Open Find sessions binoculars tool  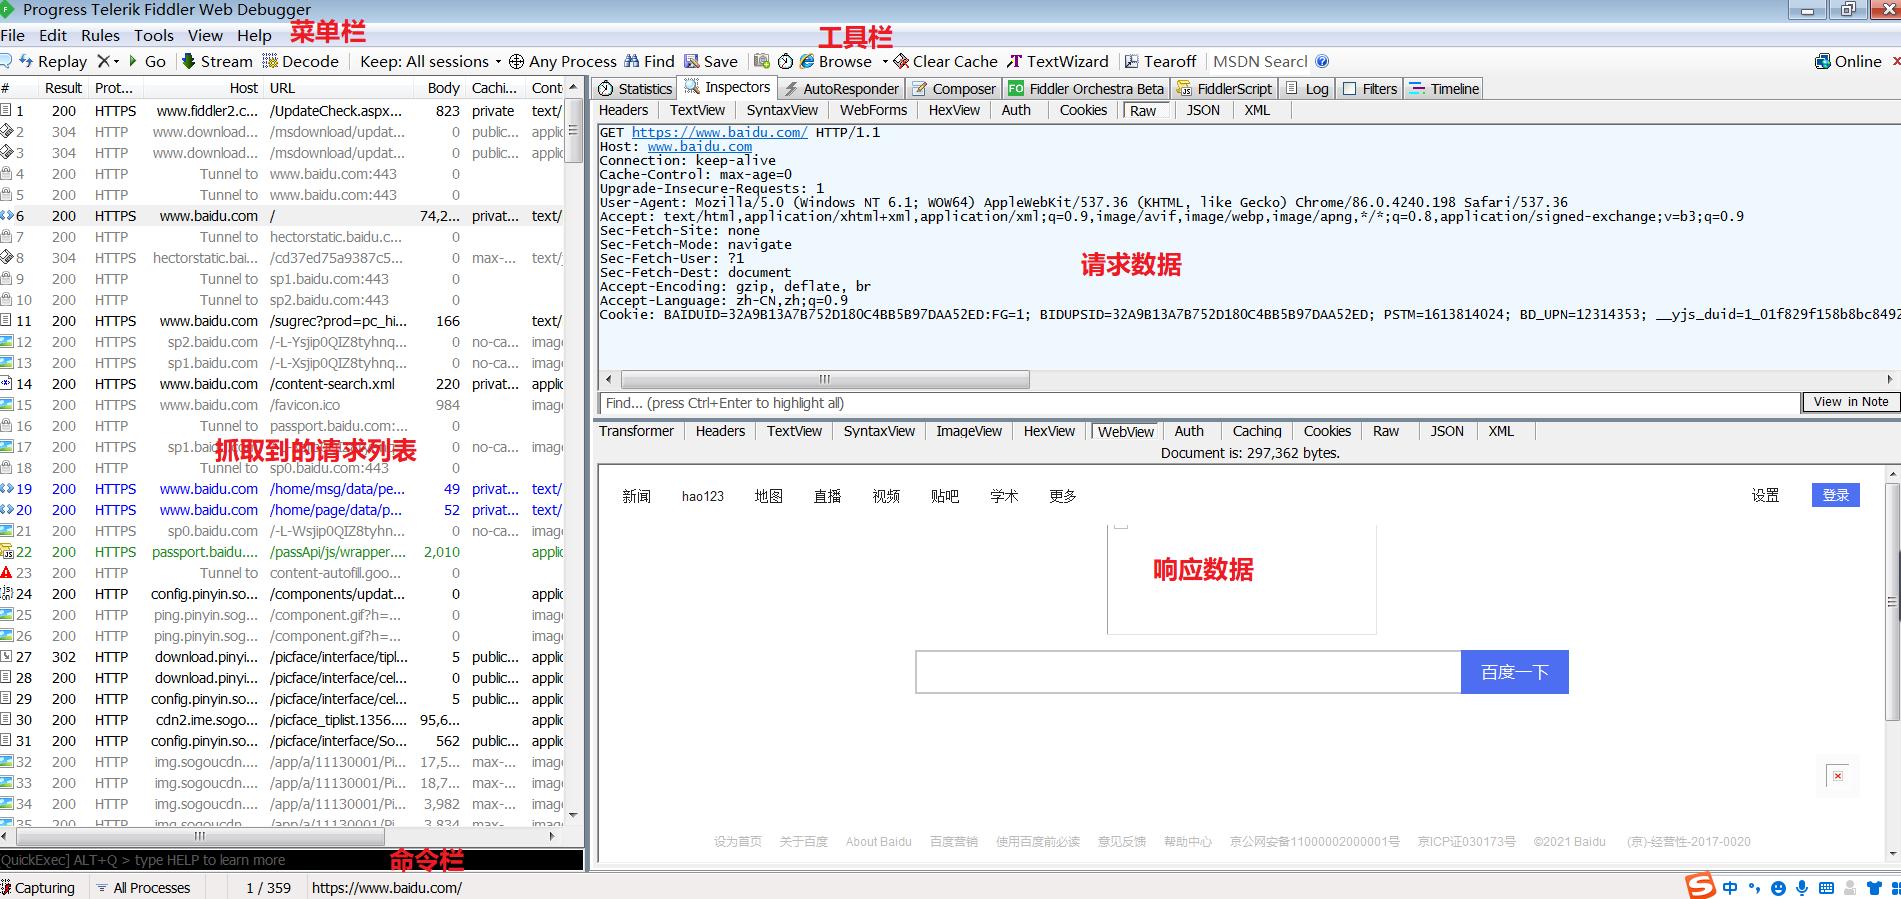click(x=649, y=61)
